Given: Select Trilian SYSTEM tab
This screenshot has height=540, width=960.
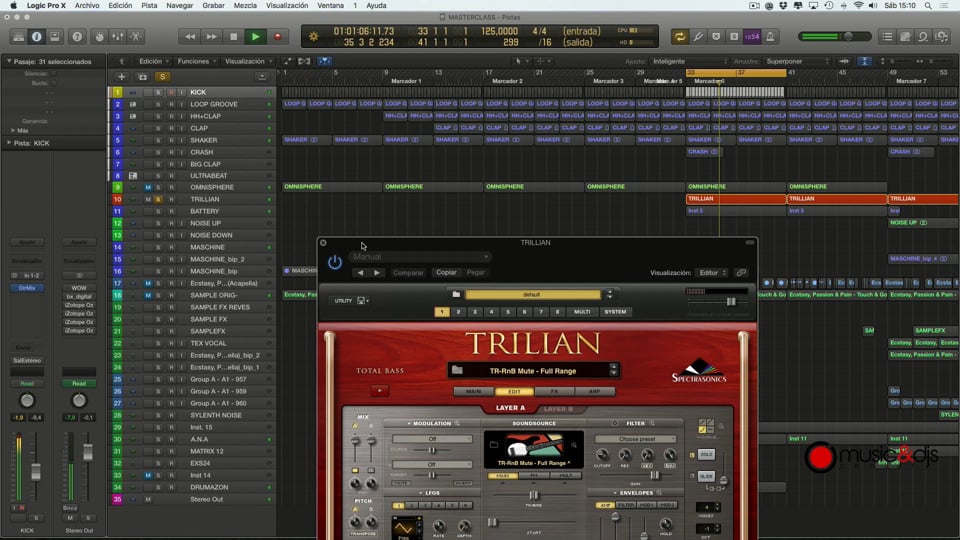Looking at the screenshot, I should (615, 312).
